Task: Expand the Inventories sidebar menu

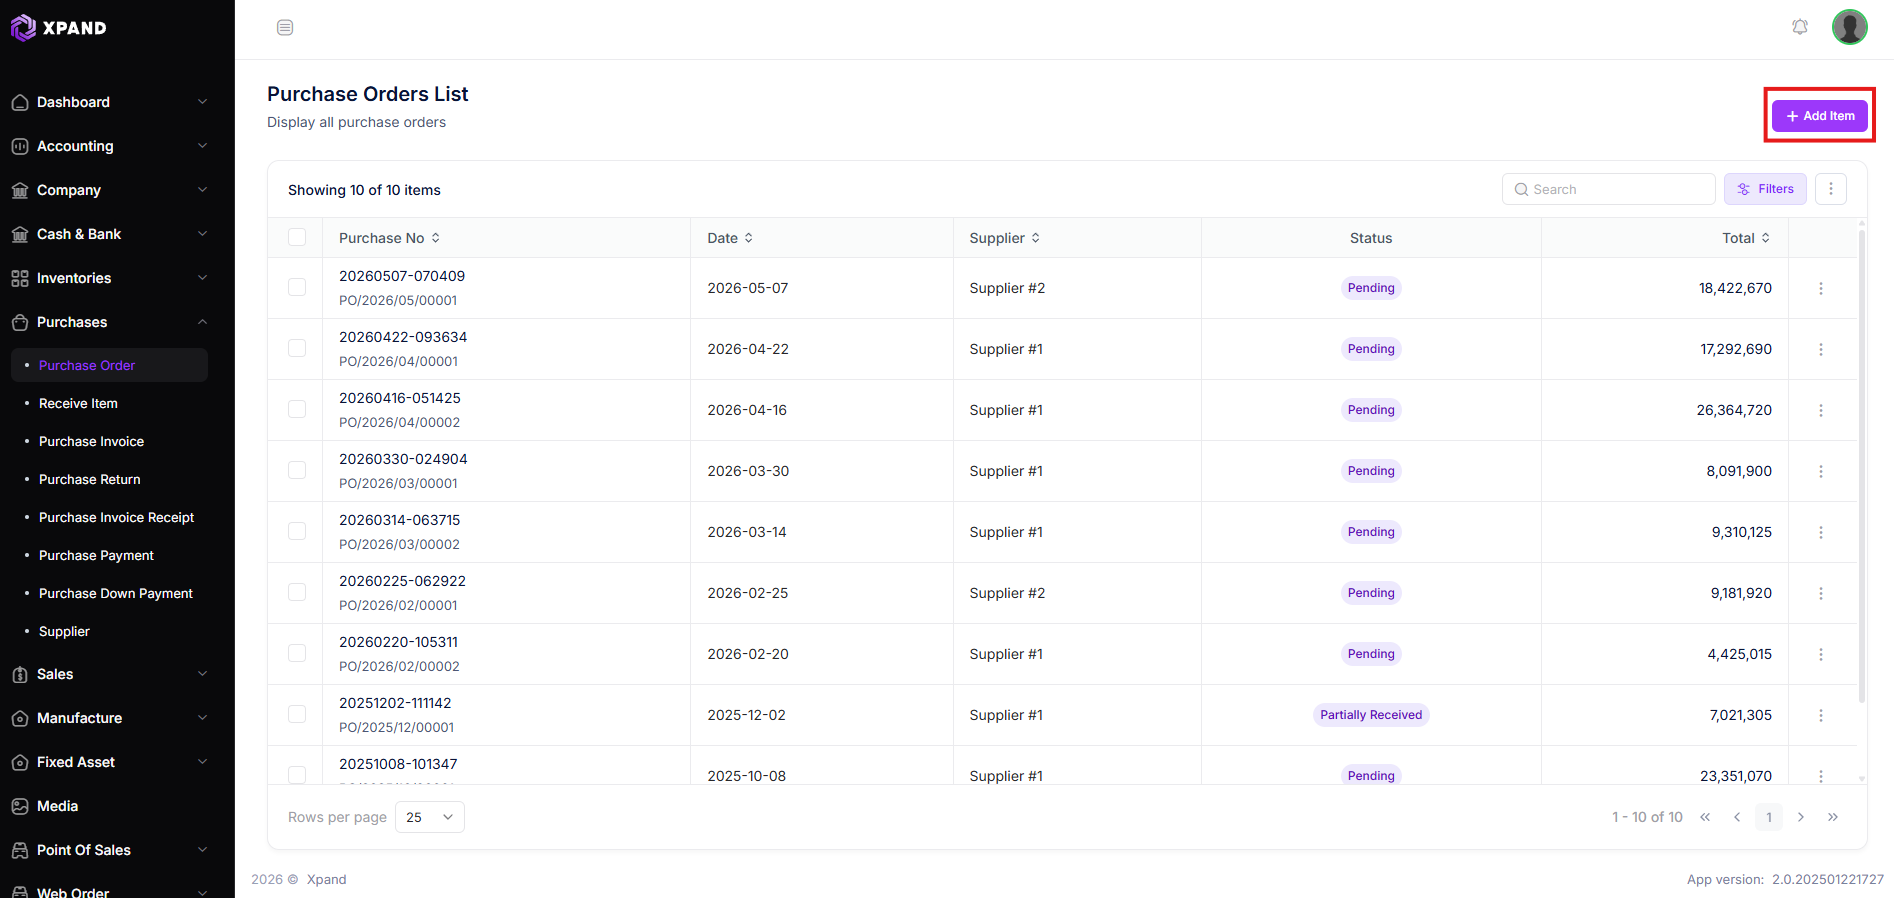Action: coord(110,278)
